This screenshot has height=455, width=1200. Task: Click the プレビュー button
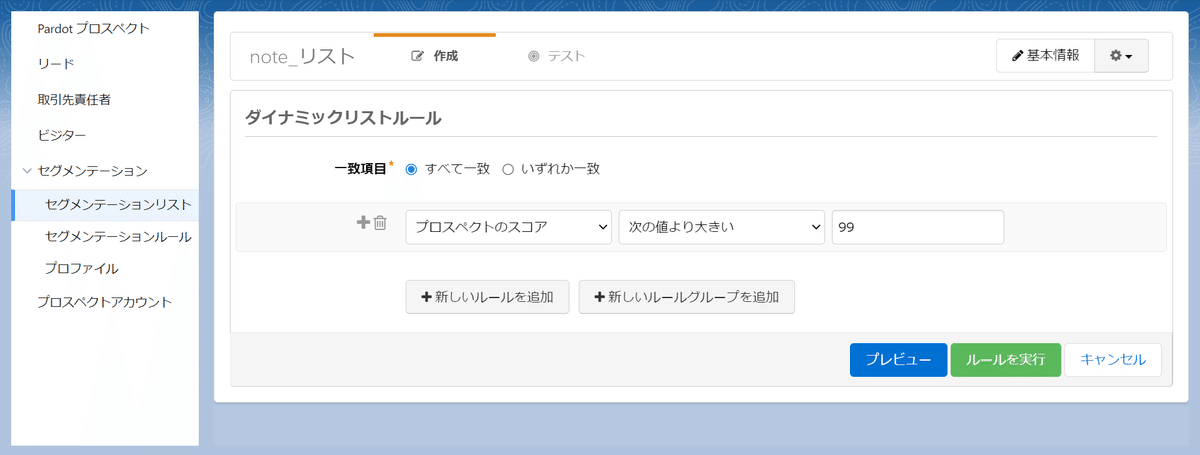coord(898,360)
